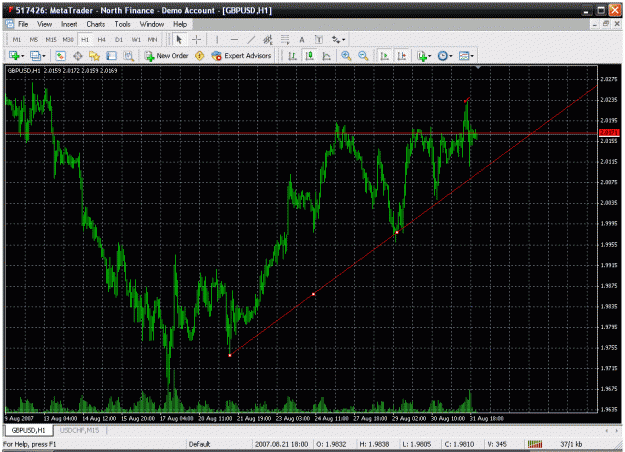Open the new chart dropdown
The height and width of the screenshot is (452, 625).
[x=16, y=56]
